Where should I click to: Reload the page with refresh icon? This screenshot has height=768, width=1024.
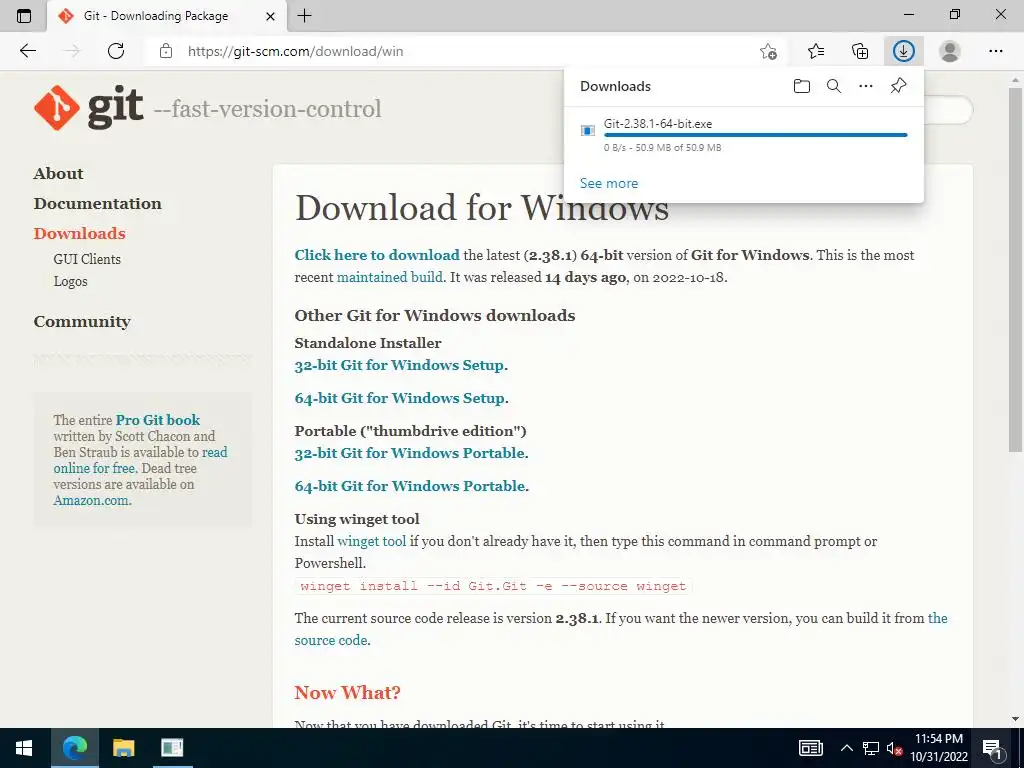point(116,51)
